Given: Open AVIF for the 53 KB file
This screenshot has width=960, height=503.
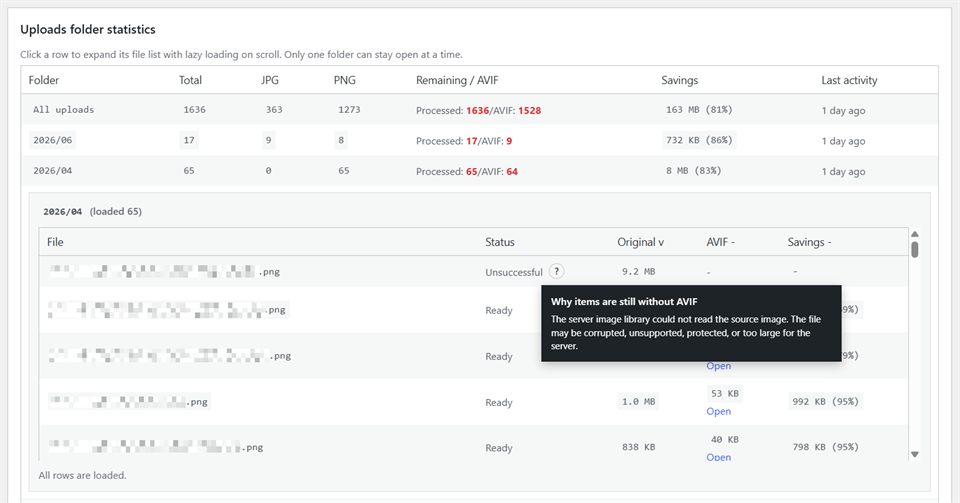Looking at the screenshot, I should coord(718,411).
